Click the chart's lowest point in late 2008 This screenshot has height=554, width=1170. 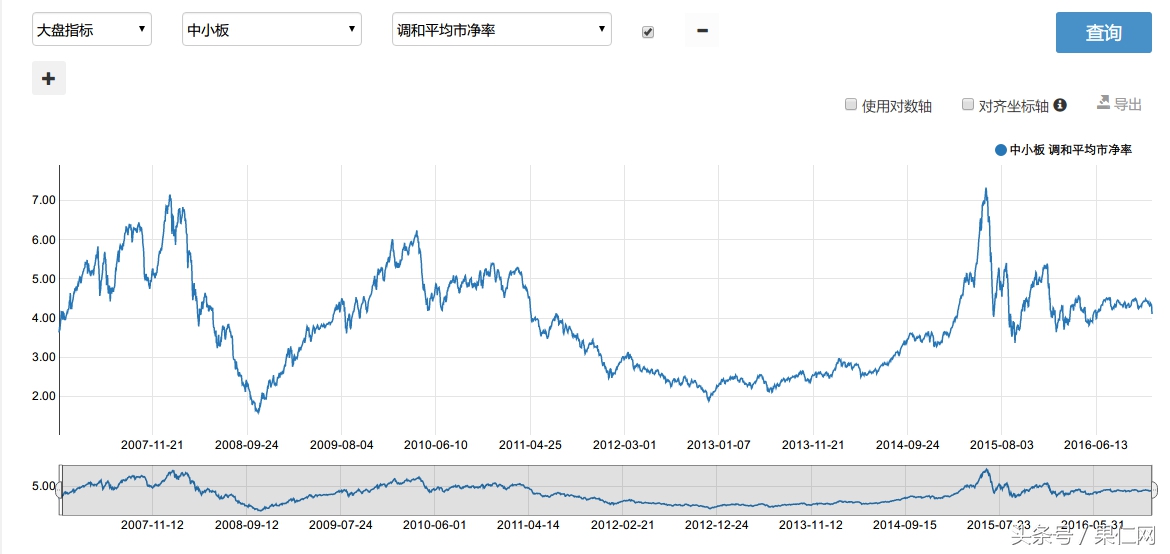pos(258,411)
